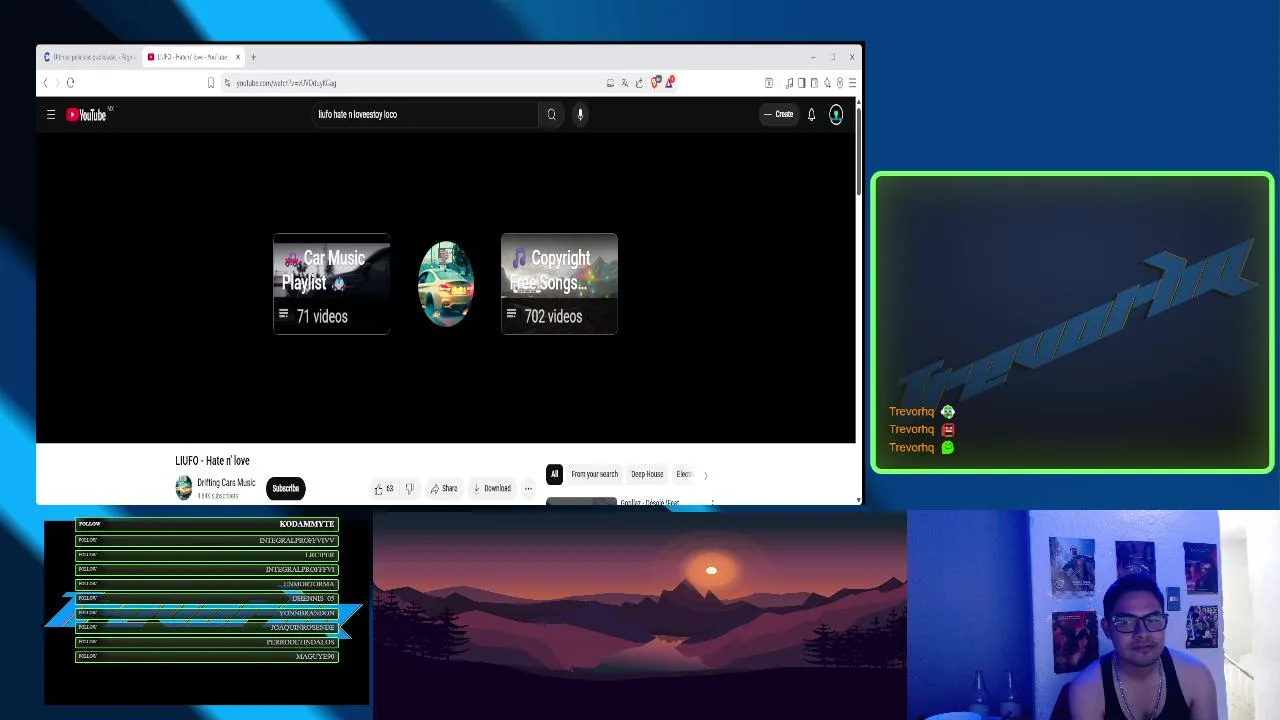Image resolution: width=1280 pixels, height=720 pixels.
Task: Switch to the first browser tab
Action: pyautogui.click(x=89, y=57)
